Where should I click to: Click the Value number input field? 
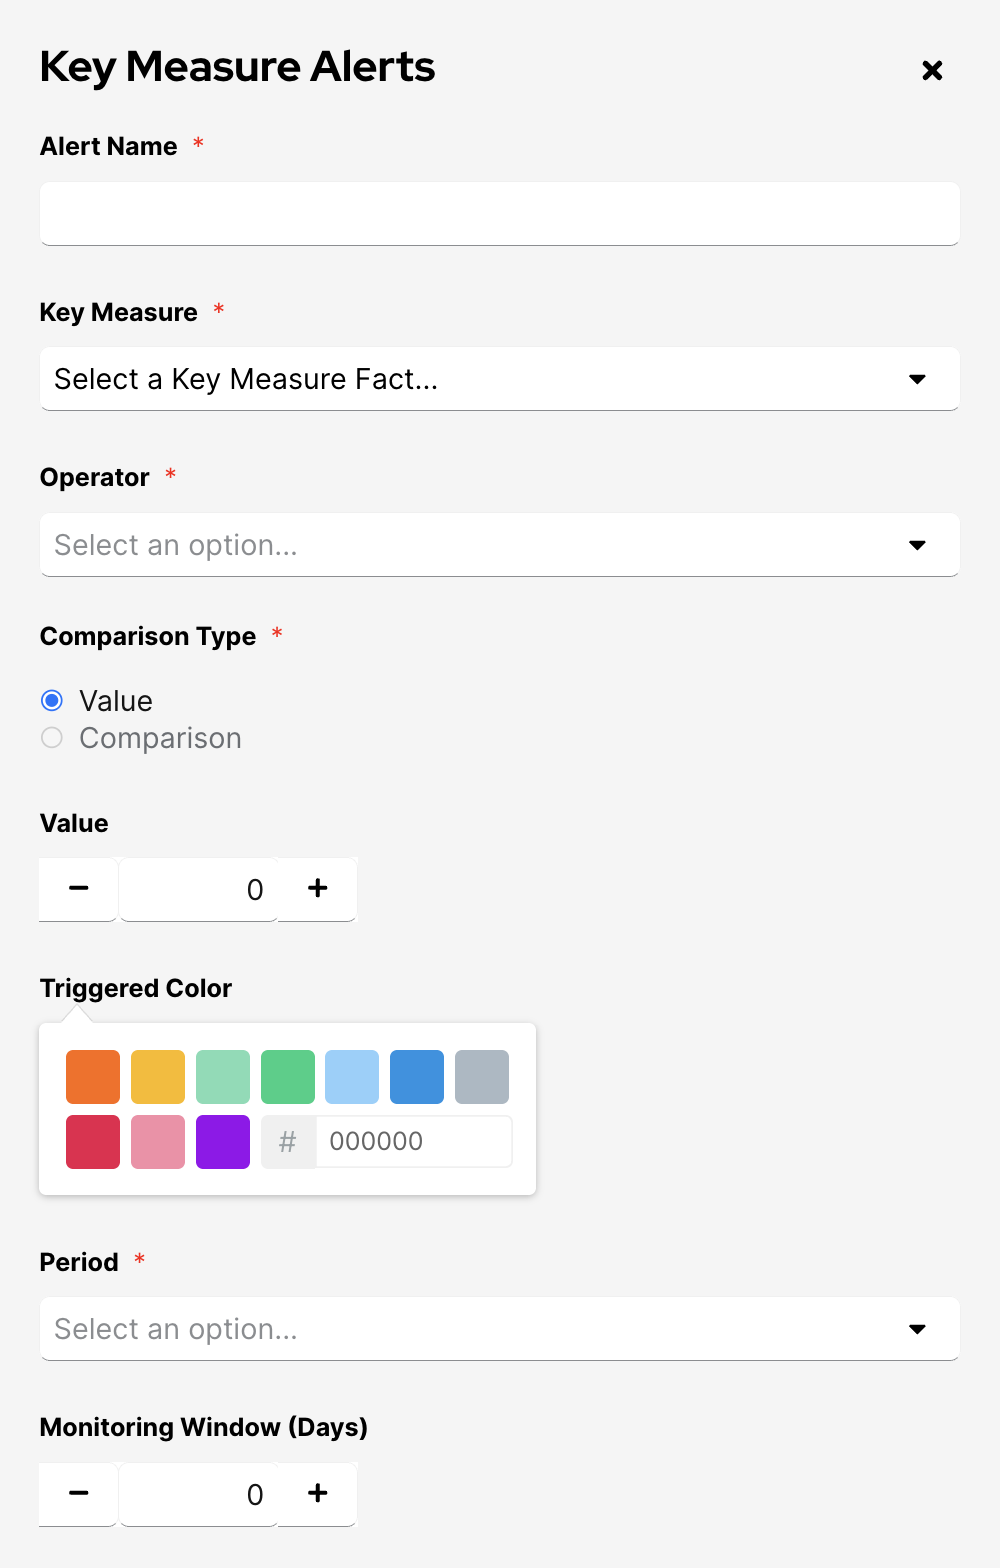(x=198, y=889)
